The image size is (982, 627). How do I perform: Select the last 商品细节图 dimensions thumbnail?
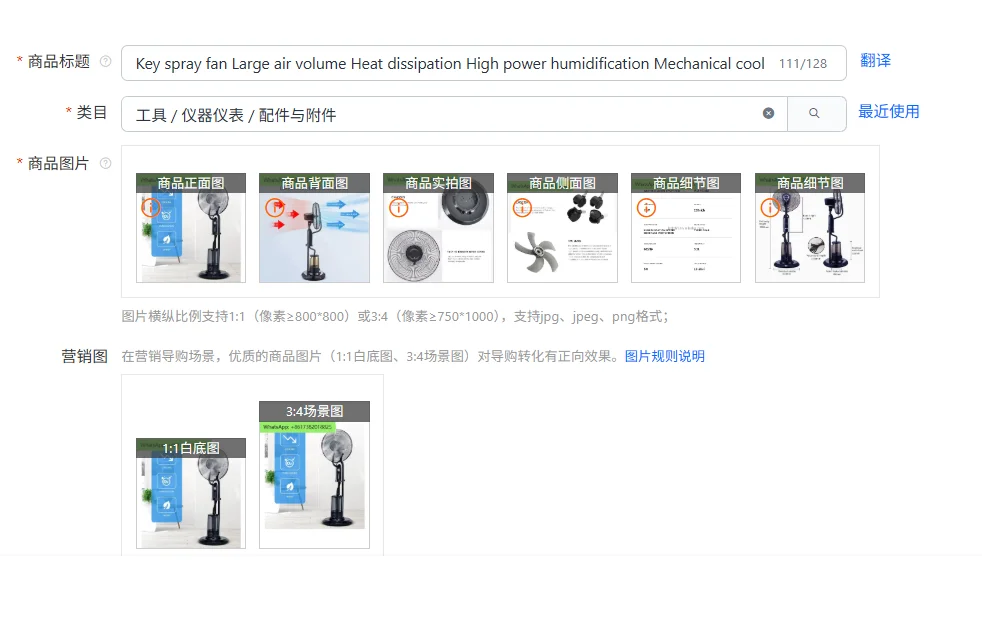click(810, 228)
